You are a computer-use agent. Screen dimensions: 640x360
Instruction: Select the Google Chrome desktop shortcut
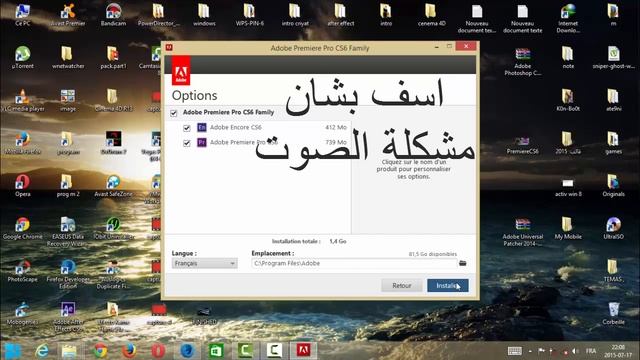coord(22,228)
